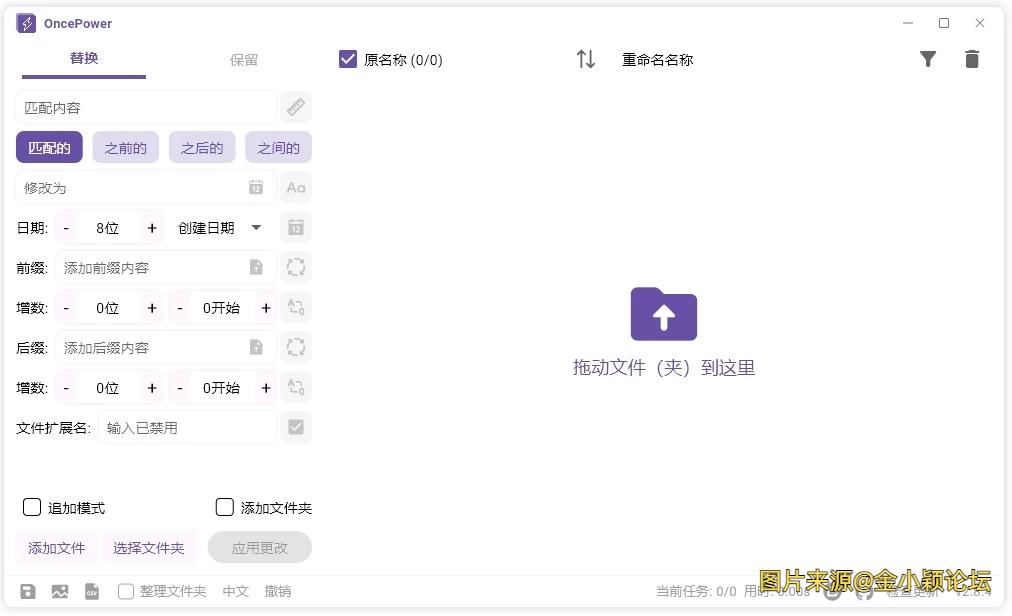Screen dimensions: 1012x616
Task: Decrease 增数 start value with minus
Action: [179, 307]
